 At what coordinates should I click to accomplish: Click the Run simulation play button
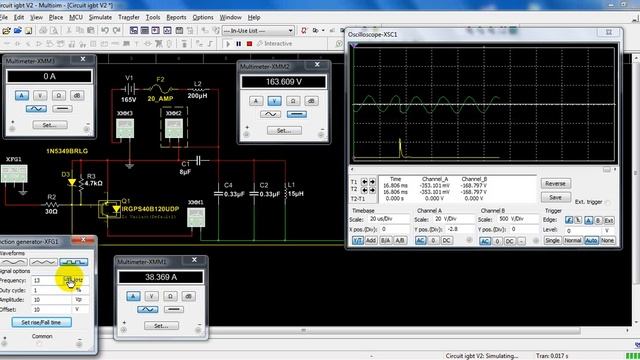click(228, 44)
